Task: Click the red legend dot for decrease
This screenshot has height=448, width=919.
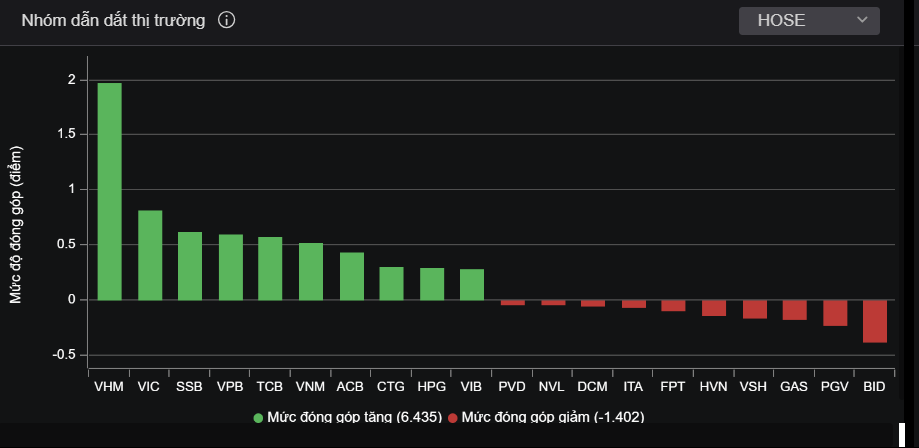Action: click(x=453, y=417)
